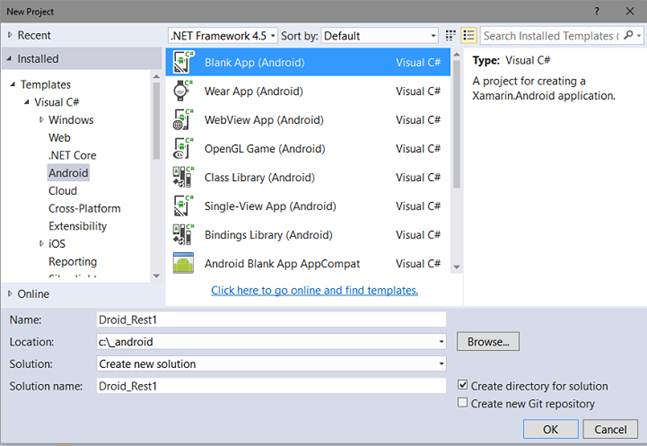The height and width of the screenshot is (446, 647).
Task: Click the Wear App watch icon
Action: 183,91
